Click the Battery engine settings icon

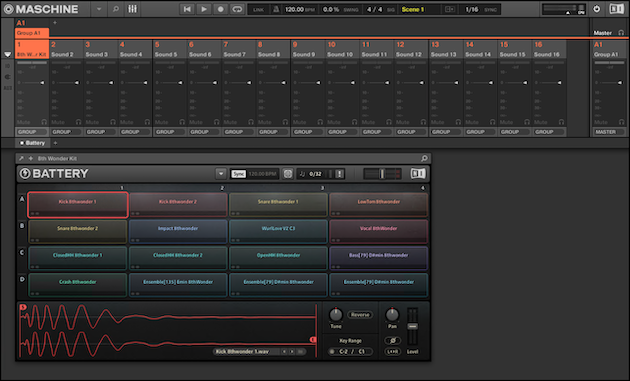point(288,174)
